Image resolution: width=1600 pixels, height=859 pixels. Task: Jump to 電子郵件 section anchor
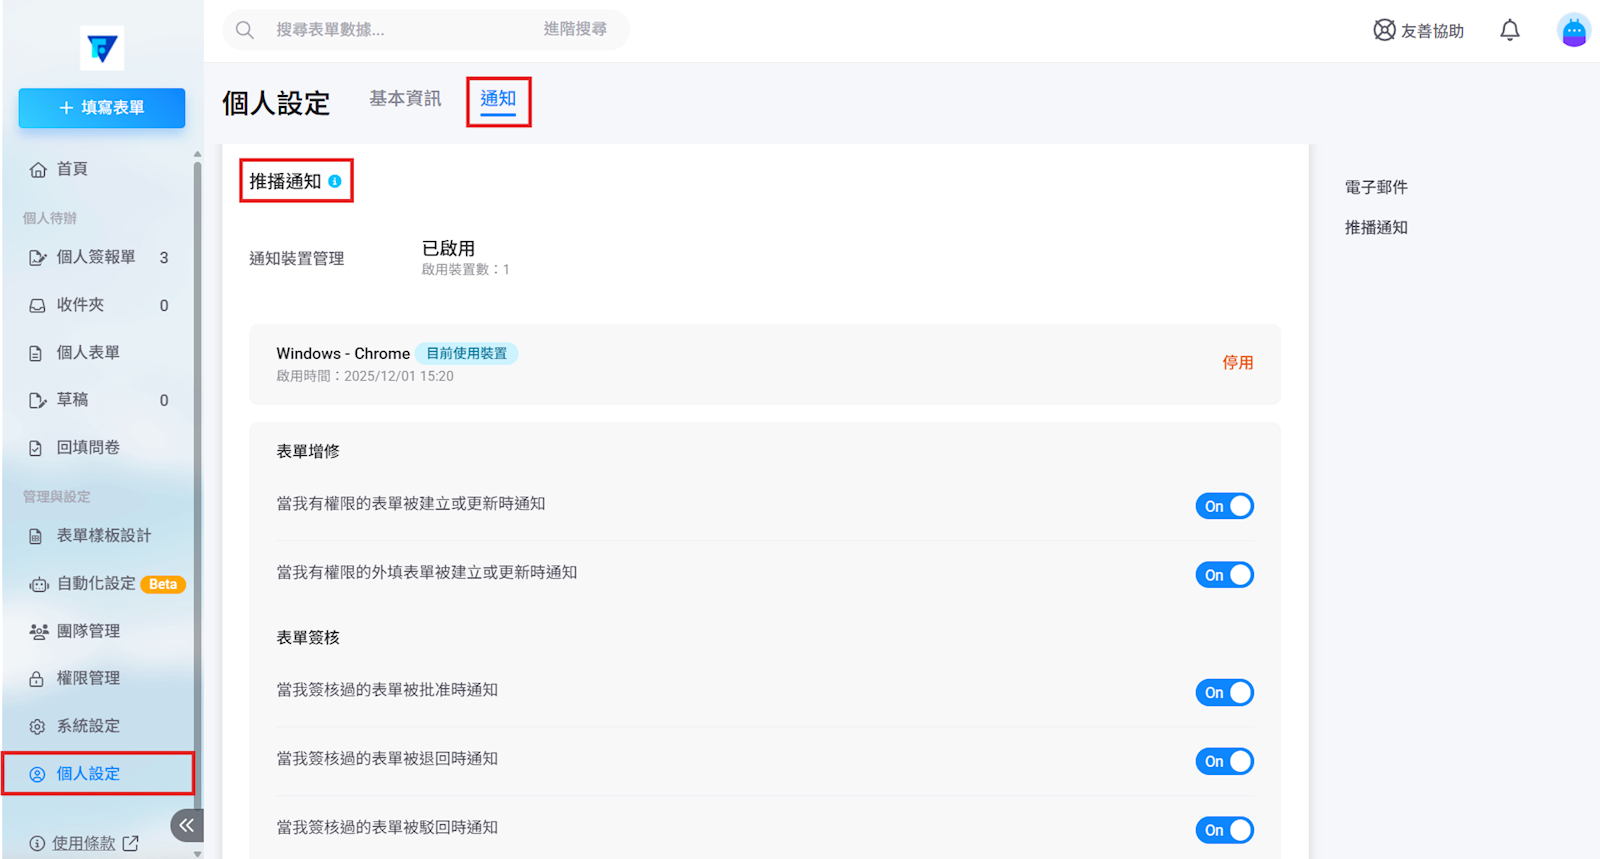pyautogui.click(x=1376, y=187)
